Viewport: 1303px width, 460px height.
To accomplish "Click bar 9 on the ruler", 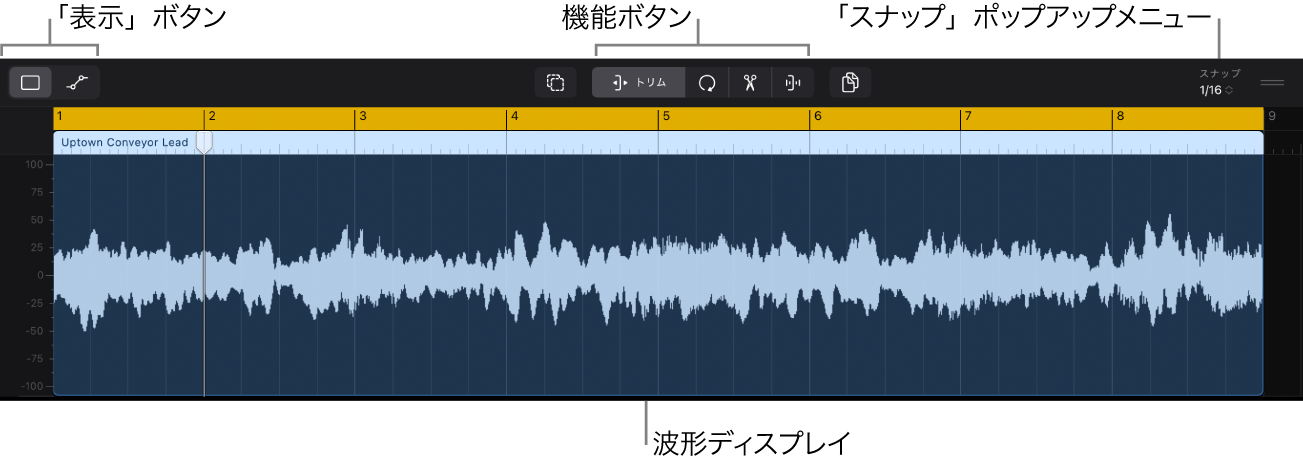I will pos(1272,117).
